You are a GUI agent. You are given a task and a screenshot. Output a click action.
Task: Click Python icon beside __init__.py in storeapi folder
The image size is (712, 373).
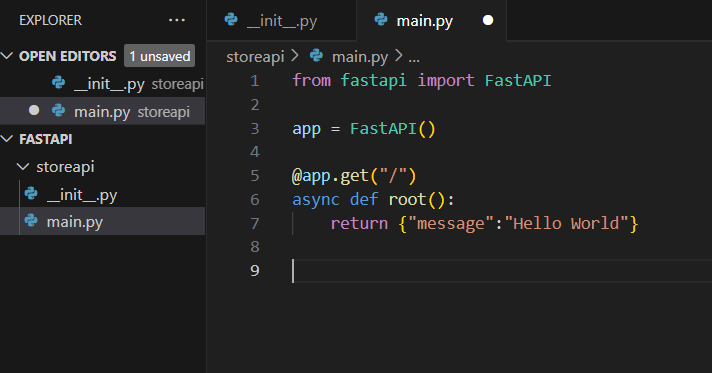[x=31, y=194]
